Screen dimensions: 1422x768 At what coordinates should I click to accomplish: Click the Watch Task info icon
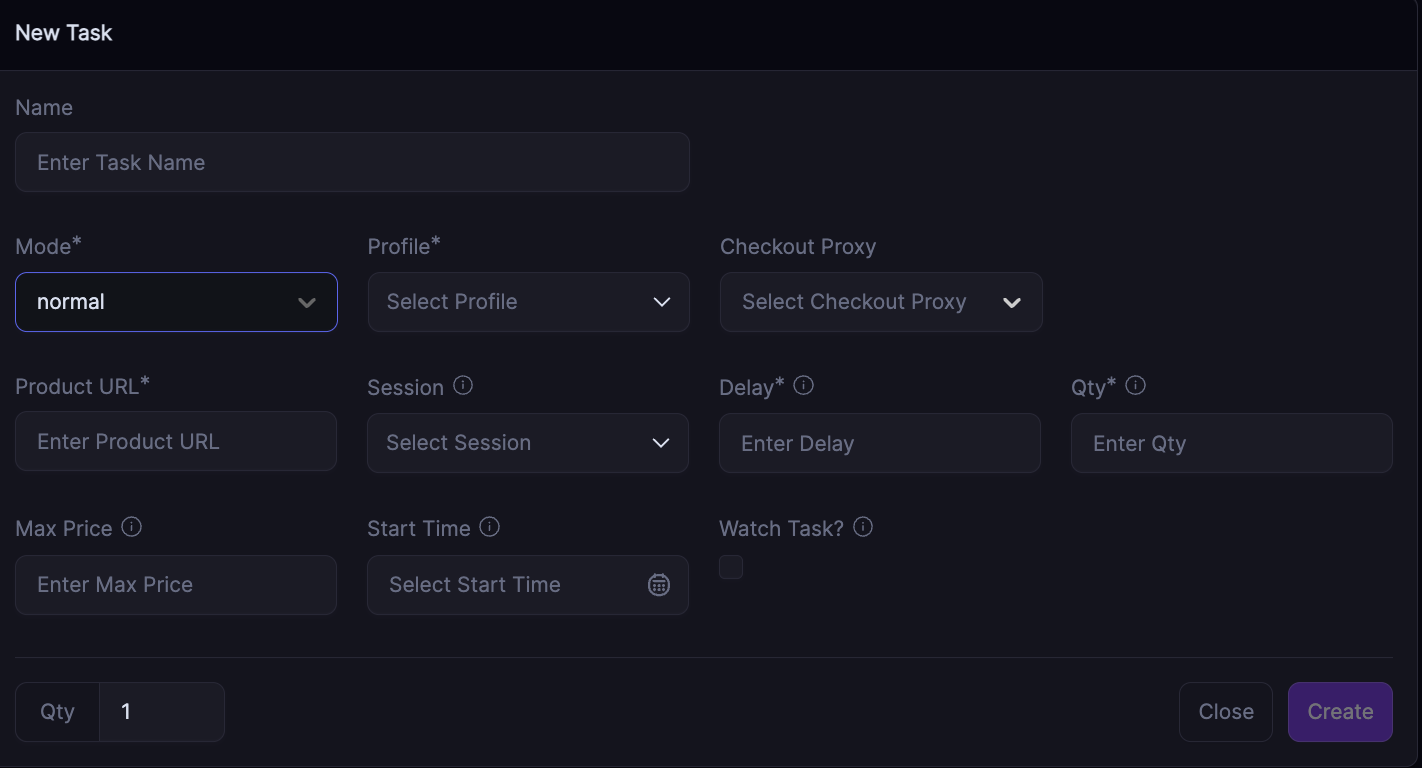click(863, 527)
